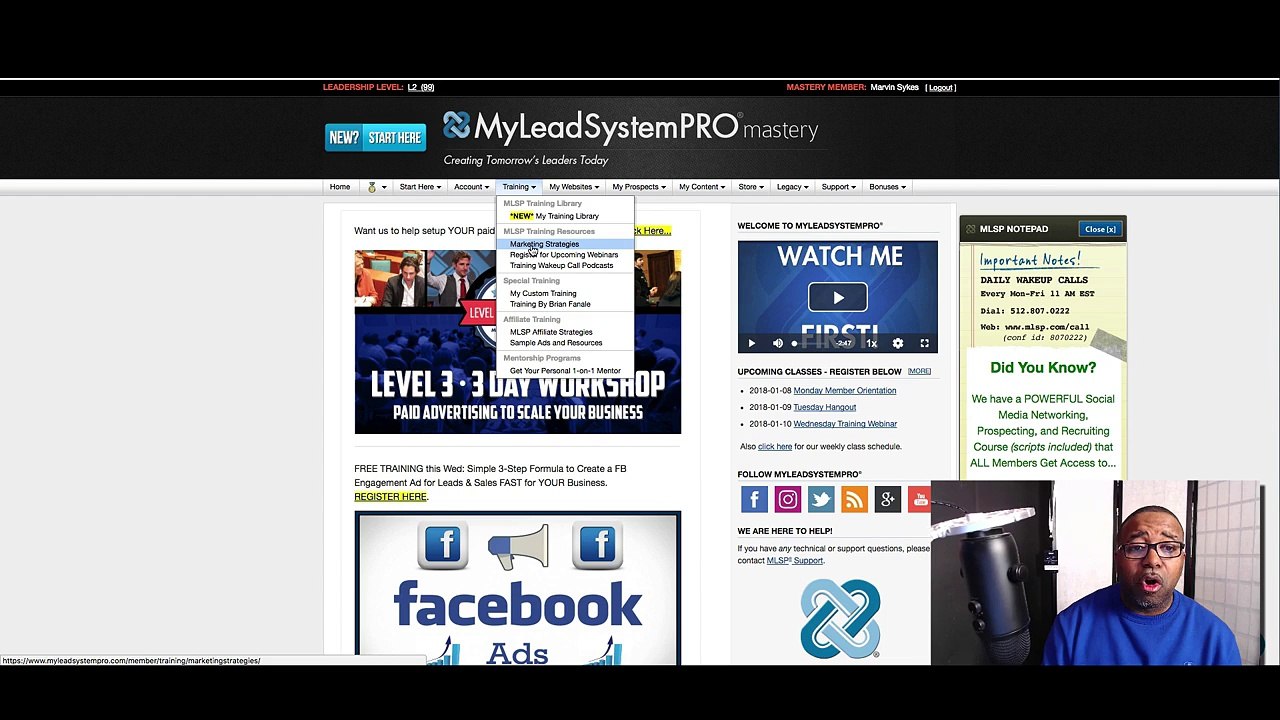Open the Level 3 Workshop banner image
This screenshot has height=720, width=1280.
coord(518,342)
